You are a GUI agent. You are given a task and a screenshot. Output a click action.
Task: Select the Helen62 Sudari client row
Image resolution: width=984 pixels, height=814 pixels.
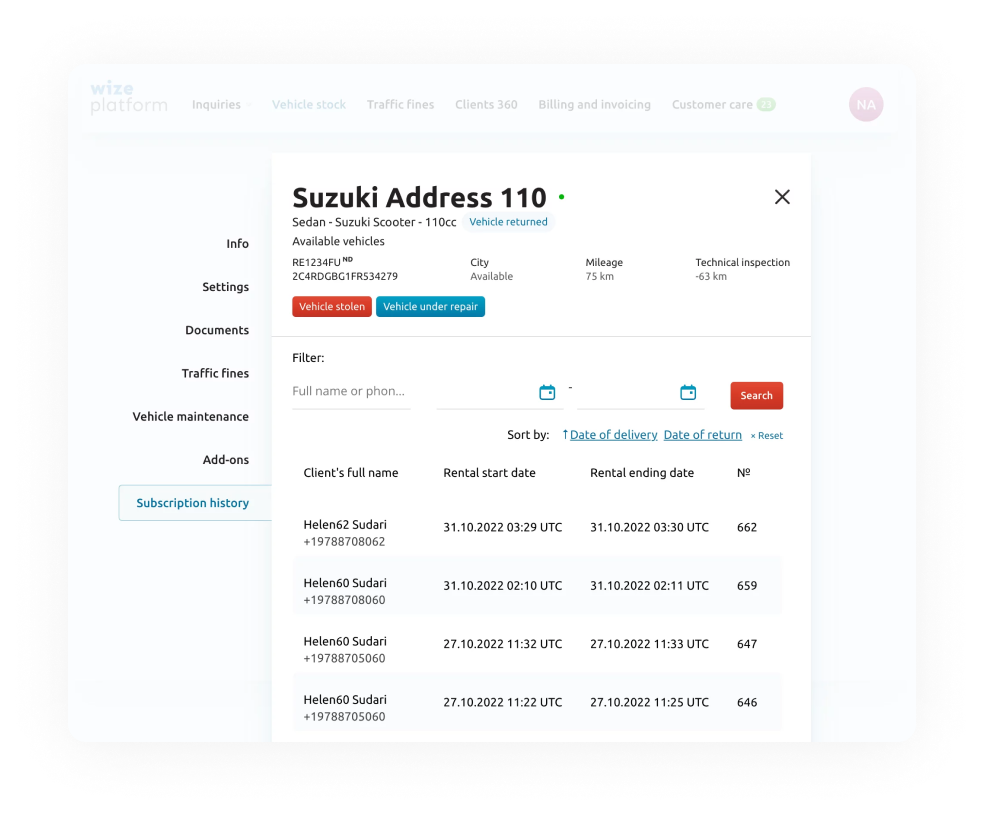click(x=538, y=532)
